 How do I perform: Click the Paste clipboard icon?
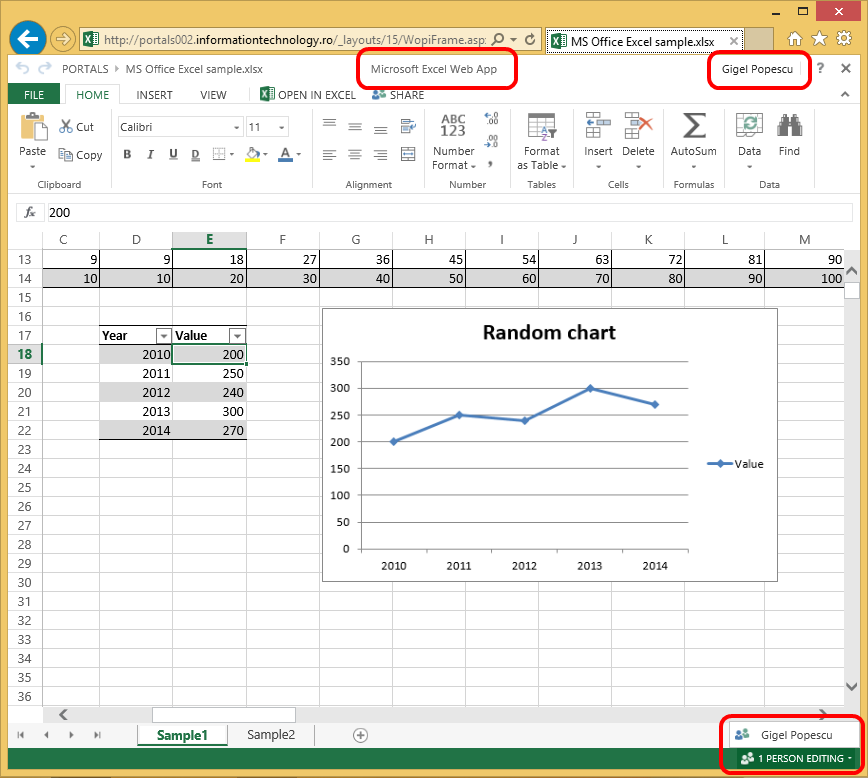click(33, 127)
